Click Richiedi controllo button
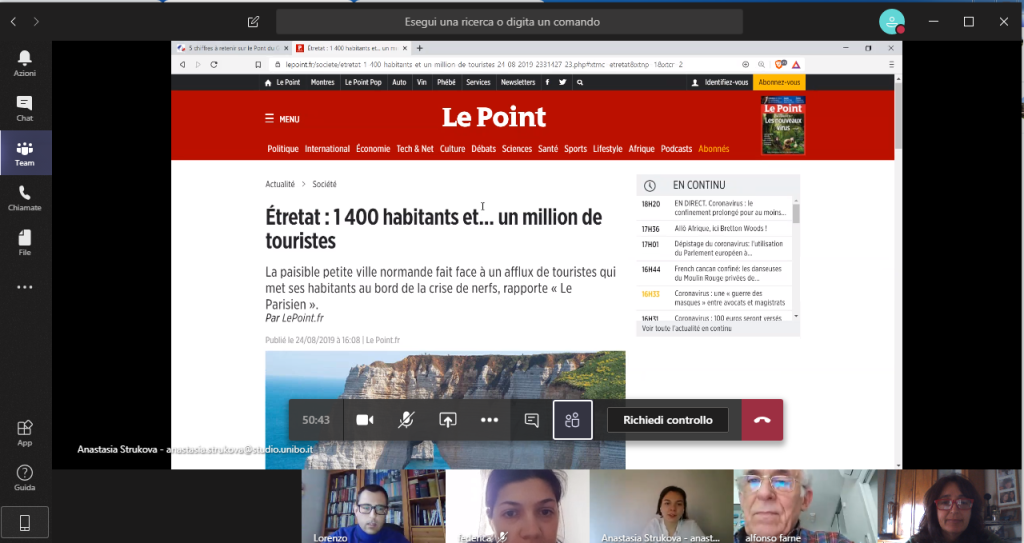Screen dimensions: 1024x543 click(x=667, y=420)
